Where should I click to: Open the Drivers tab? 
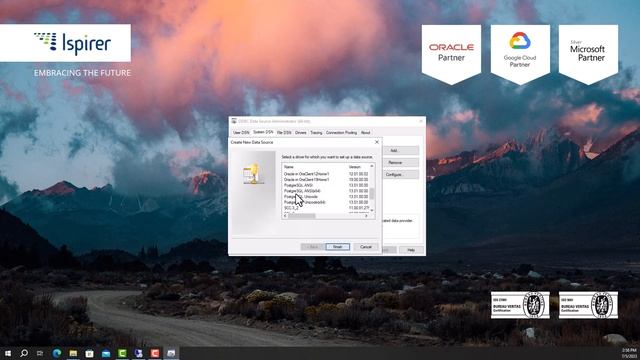(x=301, y=133)
